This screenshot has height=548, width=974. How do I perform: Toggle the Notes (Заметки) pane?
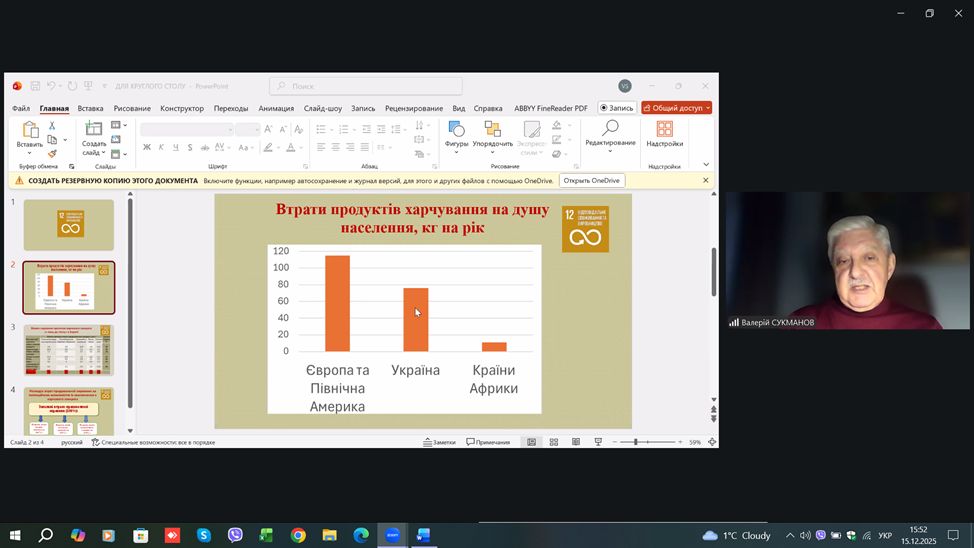click(x=439, y=442)
